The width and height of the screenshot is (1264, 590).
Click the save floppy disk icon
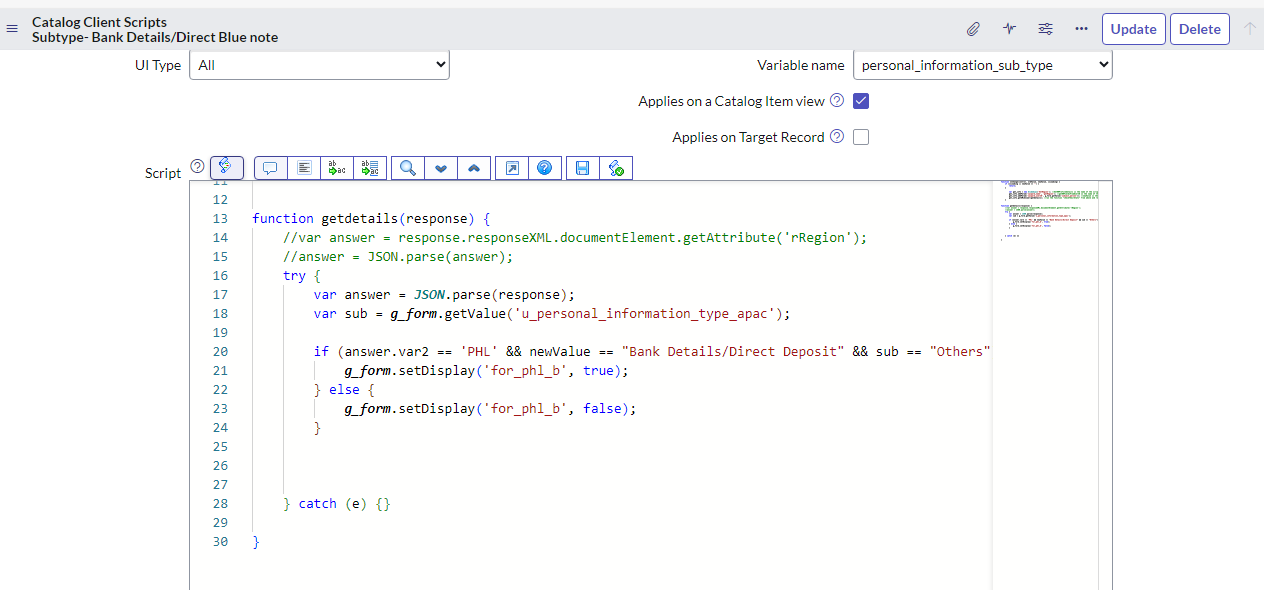[583, 168]
